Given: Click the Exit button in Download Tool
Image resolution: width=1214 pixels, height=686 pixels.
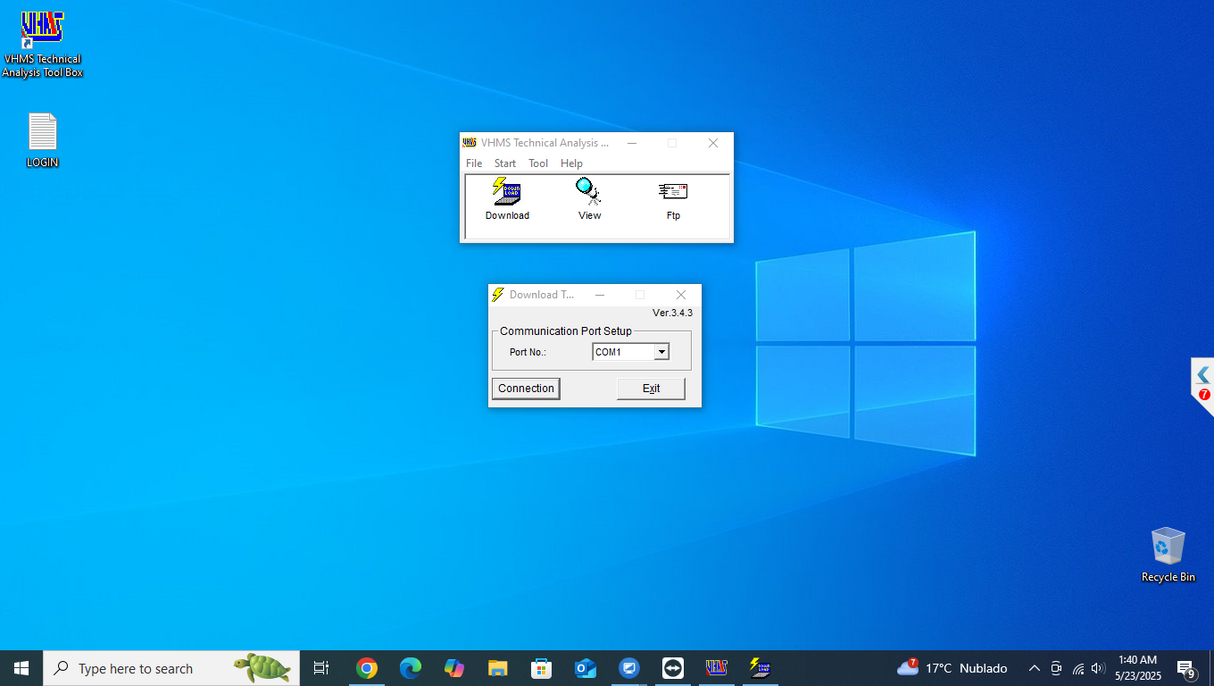Looking at the screenshot, I should pyautogui.click(x=650, y=388).
